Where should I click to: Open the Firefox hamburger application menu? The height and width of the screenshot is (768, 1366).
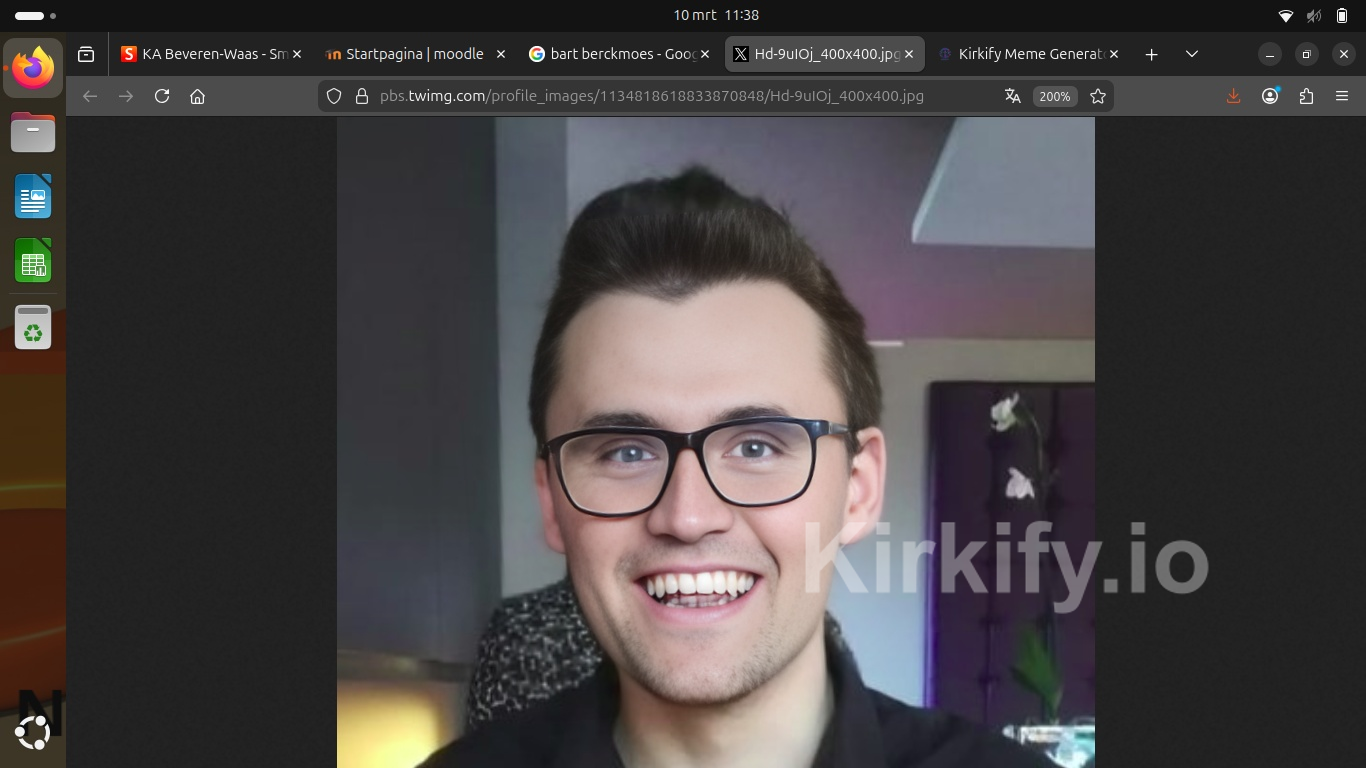tap(1342, 96)
